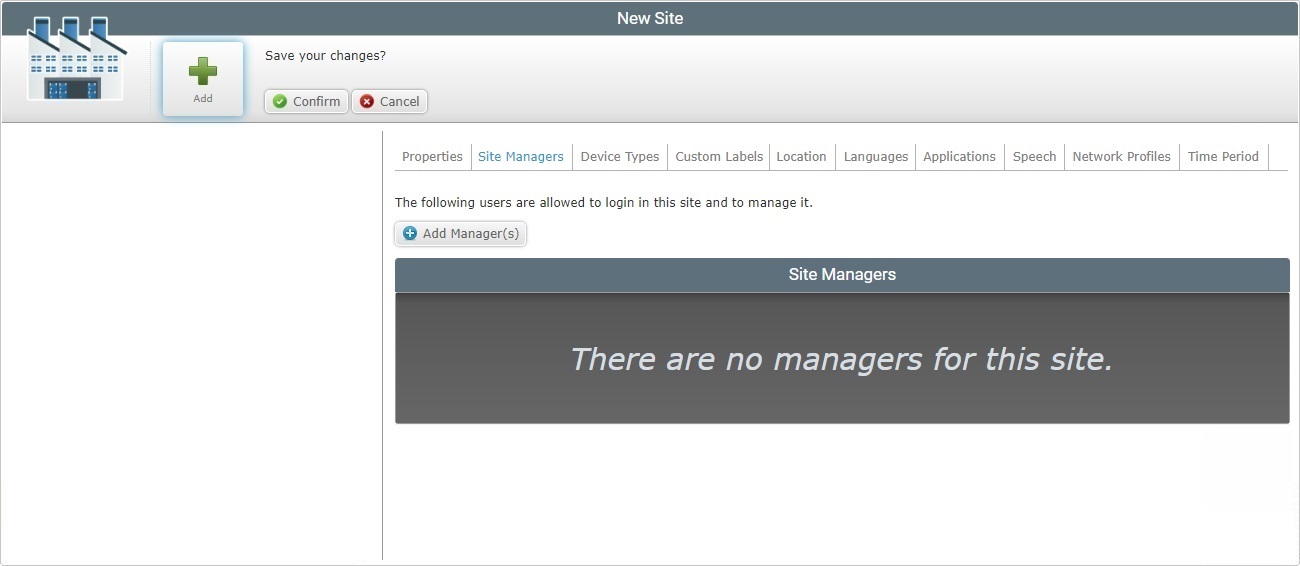
Task: Select the Site Managers tab
Action: click(521, 157)
